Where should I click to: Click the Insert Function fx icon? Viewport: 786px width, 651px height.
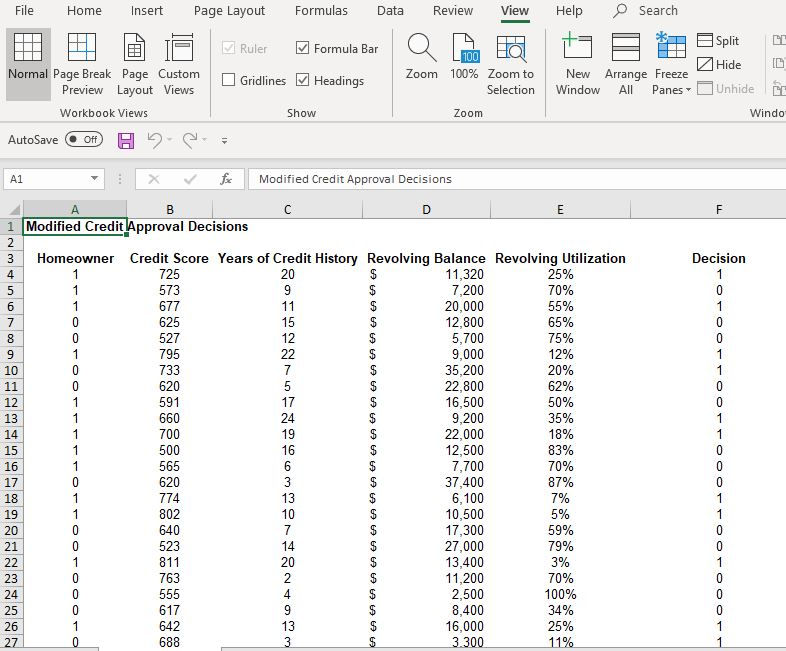click(x=226, y=179)
